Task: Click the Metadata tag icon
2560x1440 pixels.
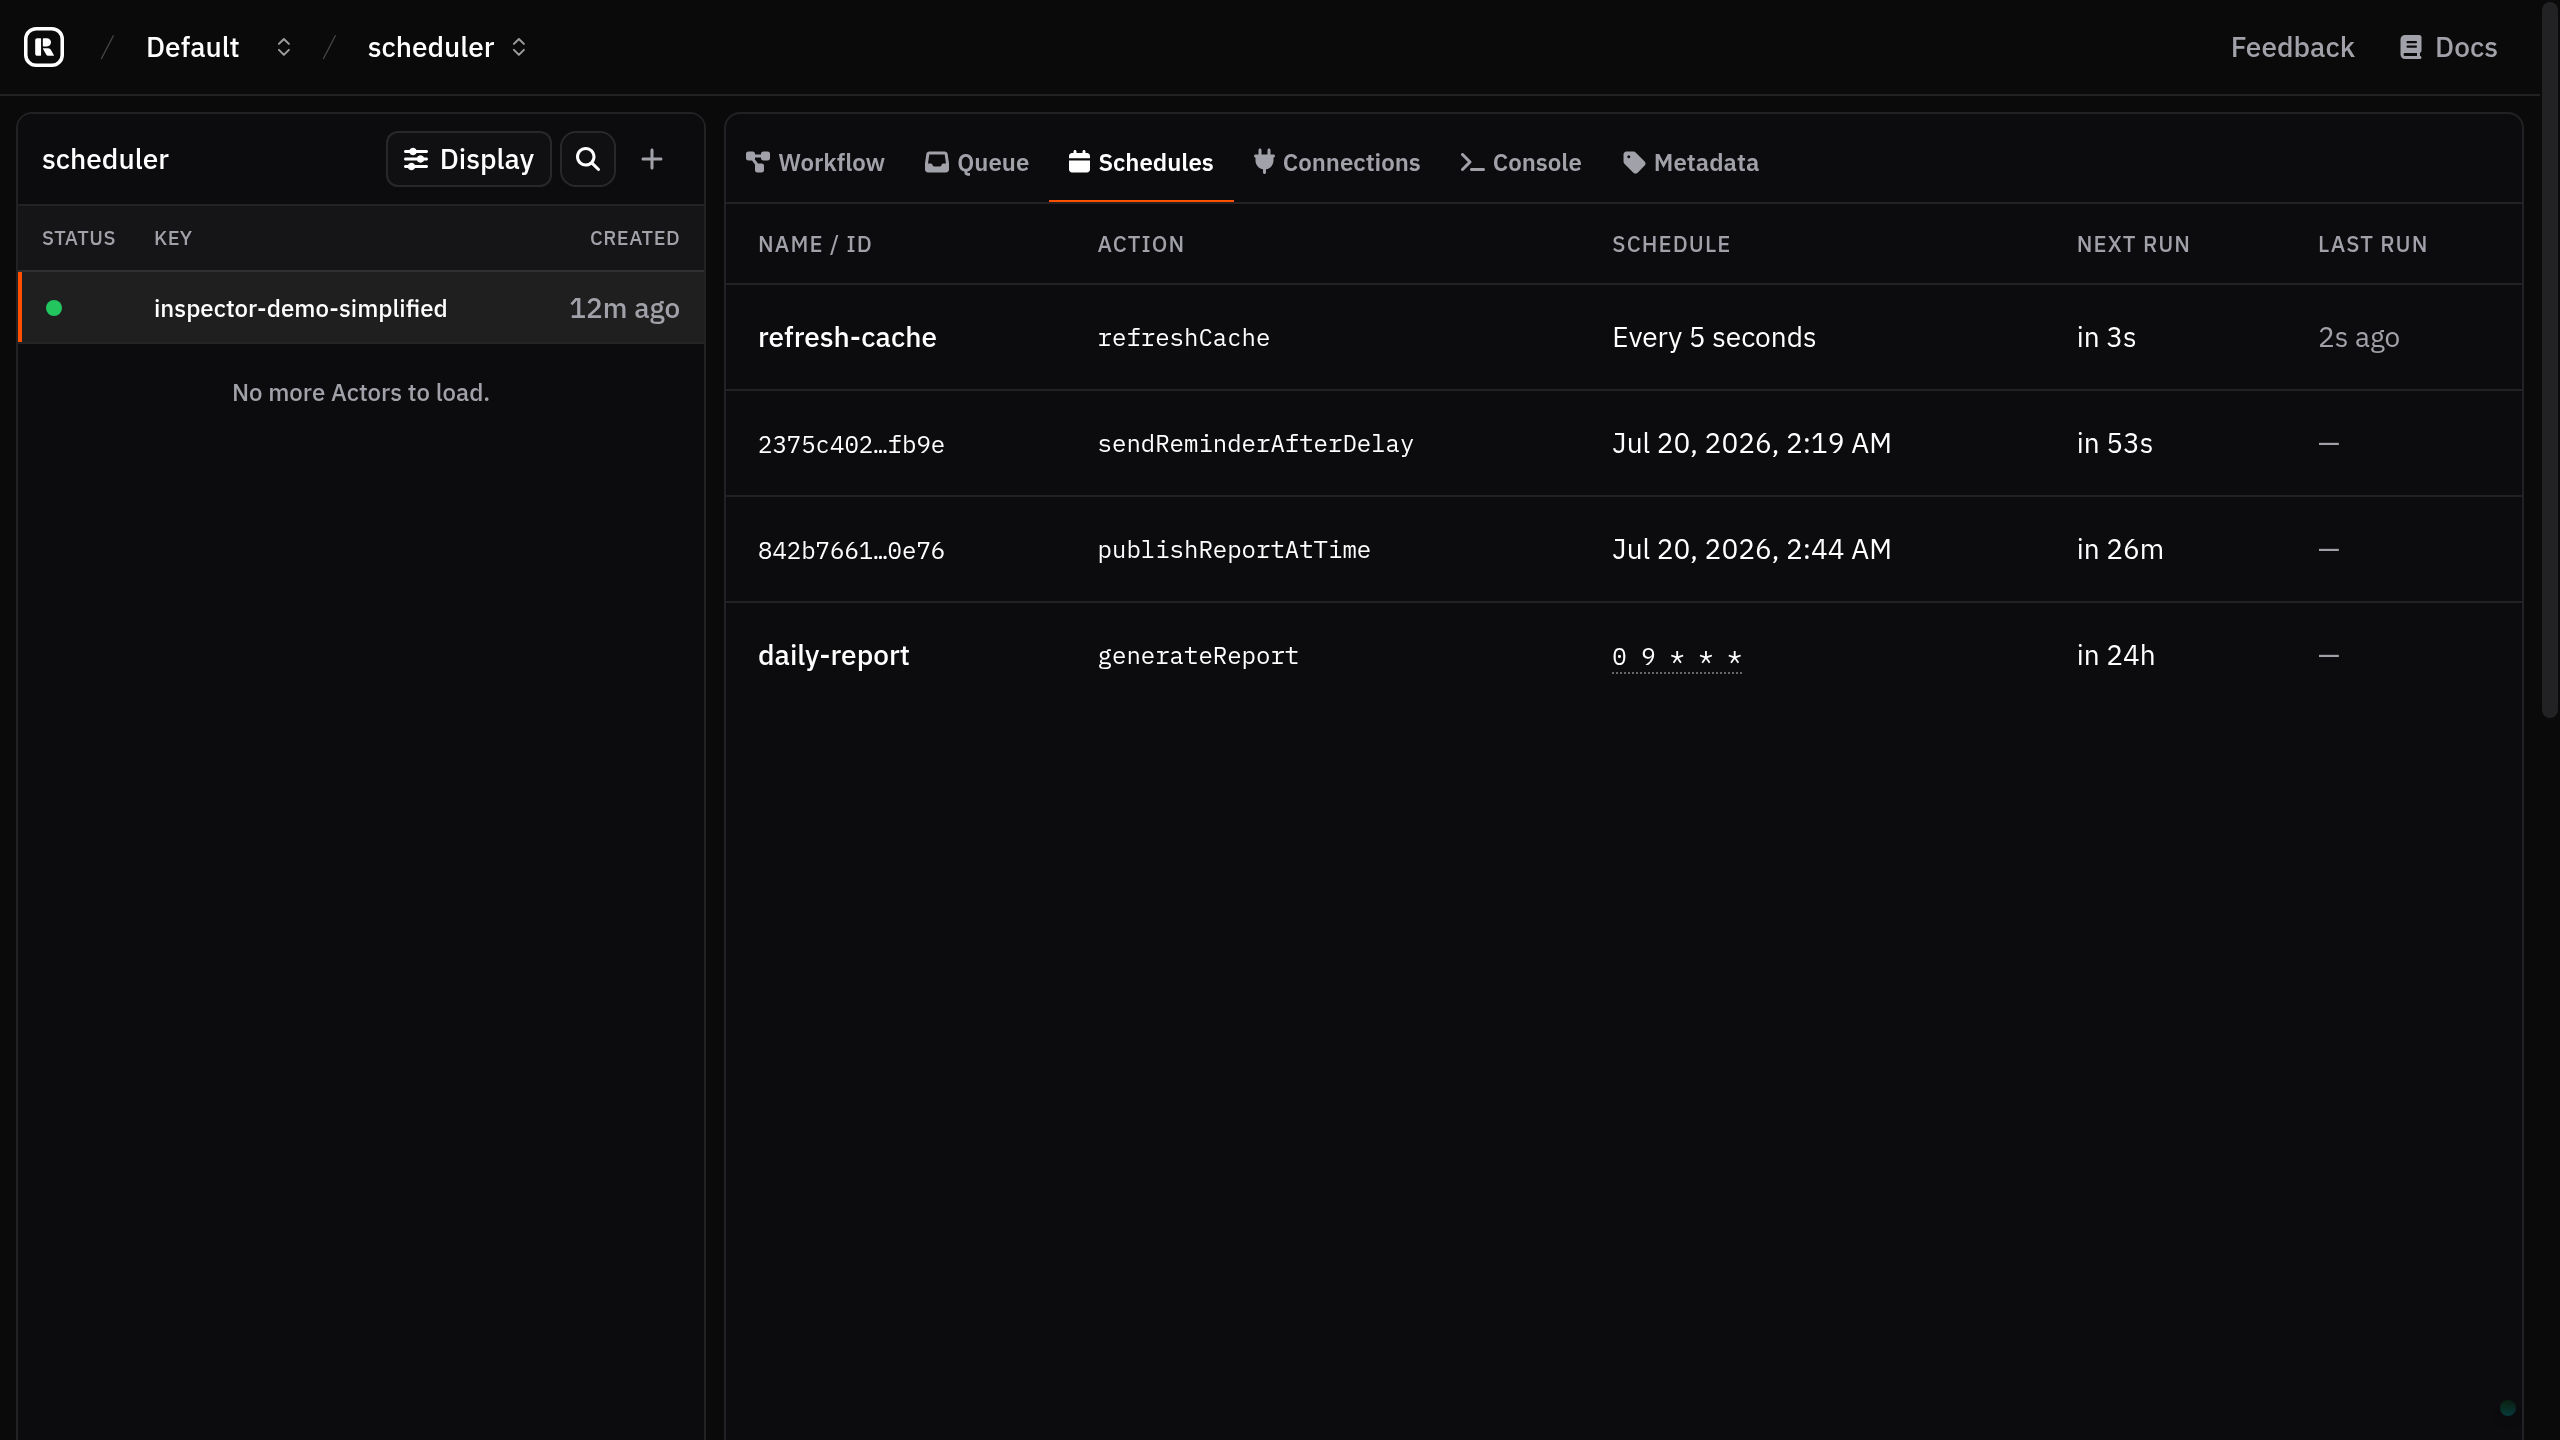Action: pos(1634,162)
